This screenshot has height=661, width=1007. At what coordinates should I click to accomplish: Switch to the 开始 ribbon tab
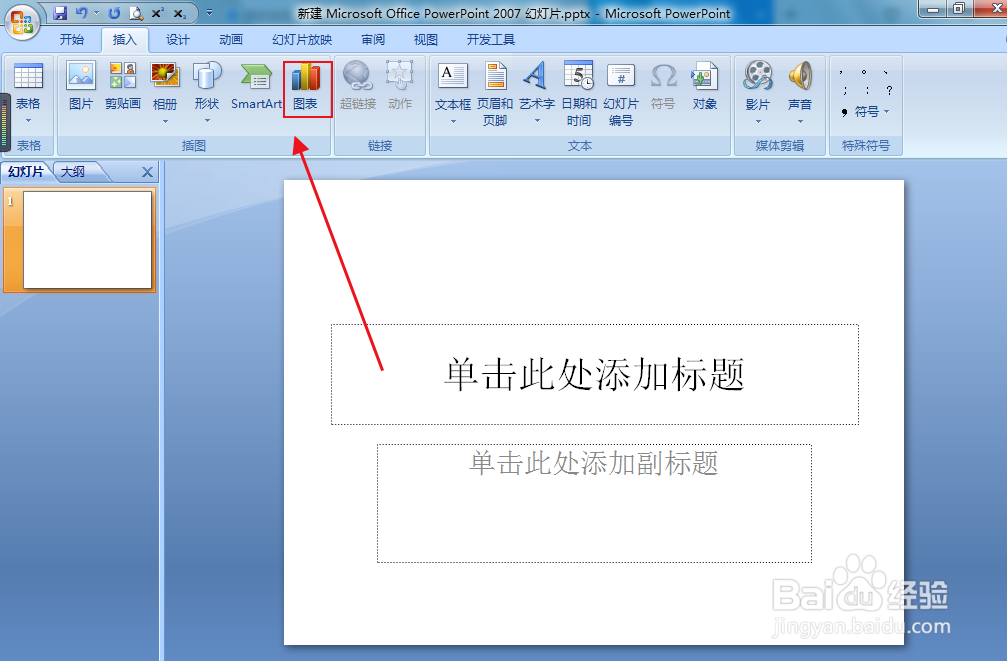pyautogui.click(x=72, y=40)
